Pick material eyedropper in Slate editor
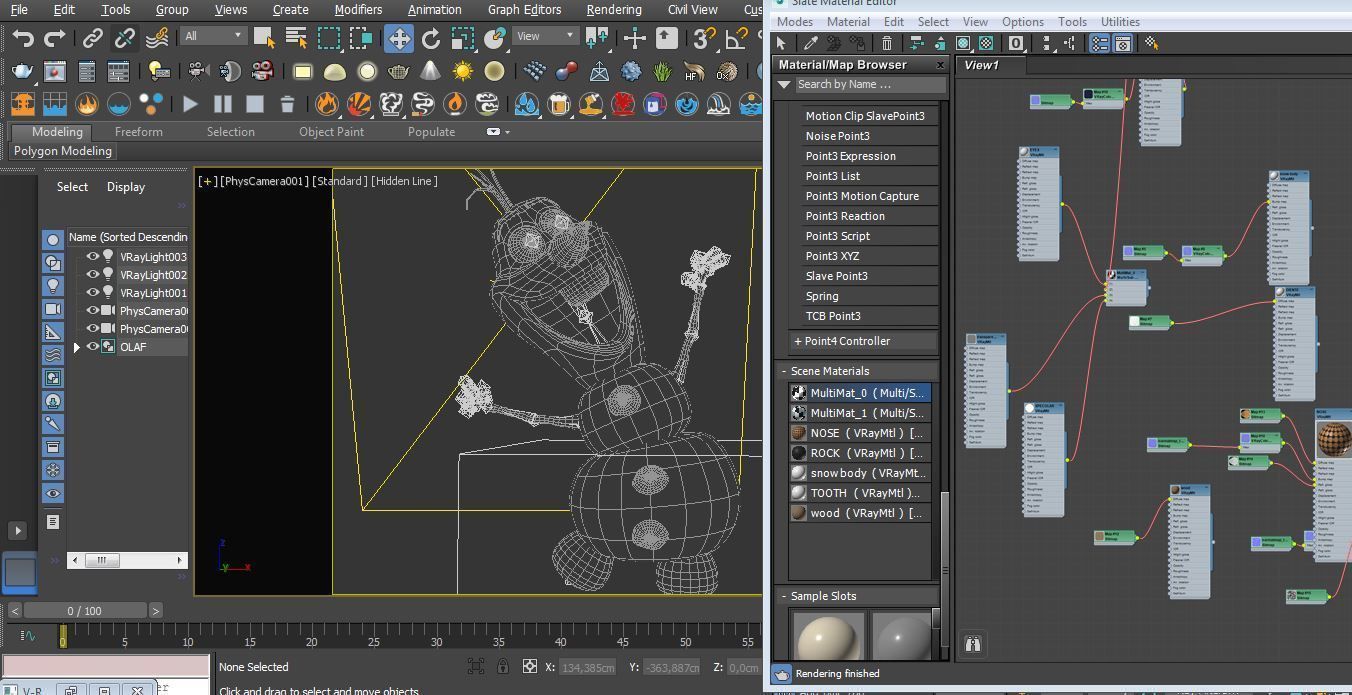The image size is (1352, 695). coord(810,43)
